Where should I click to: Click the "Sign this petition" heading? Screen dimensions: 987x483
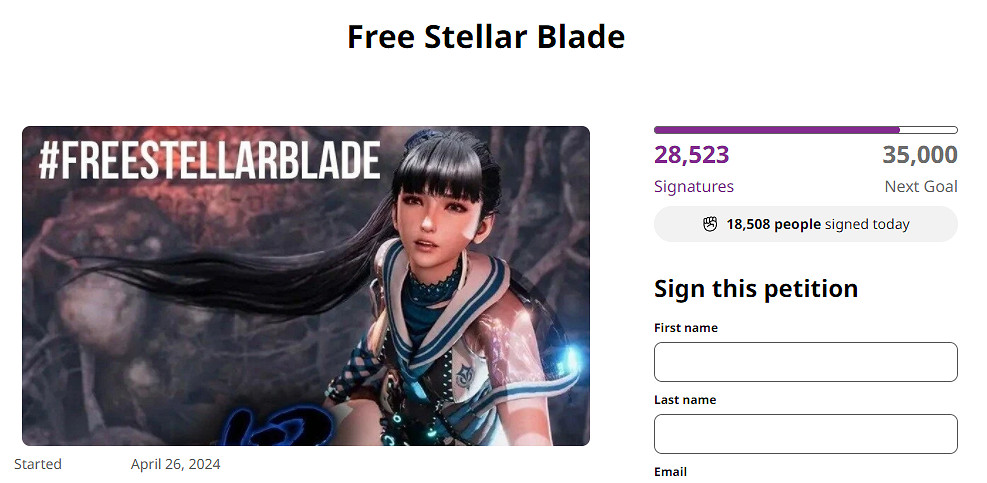[x=756, y=288]
